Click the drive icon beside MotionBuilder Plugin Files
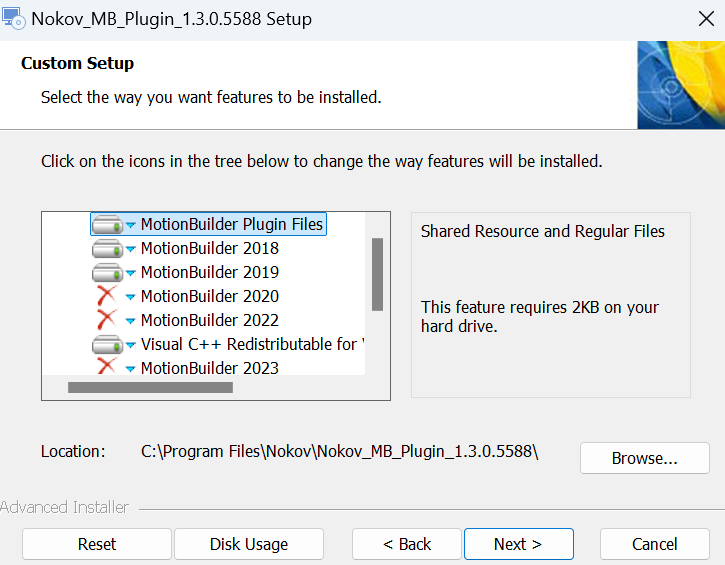725x565 pixels. coord(107,225)
